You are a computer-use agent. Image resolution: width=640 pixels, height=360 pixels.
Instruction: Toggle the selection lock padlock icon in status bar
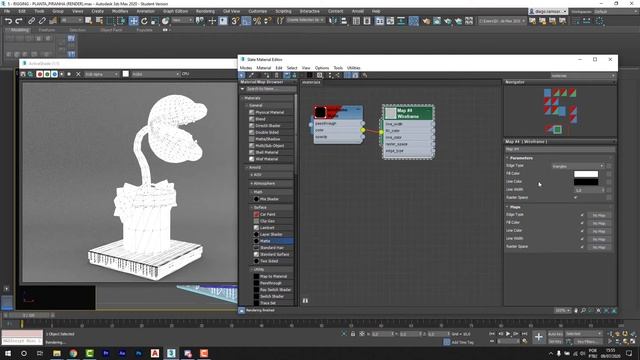[353, 334]
